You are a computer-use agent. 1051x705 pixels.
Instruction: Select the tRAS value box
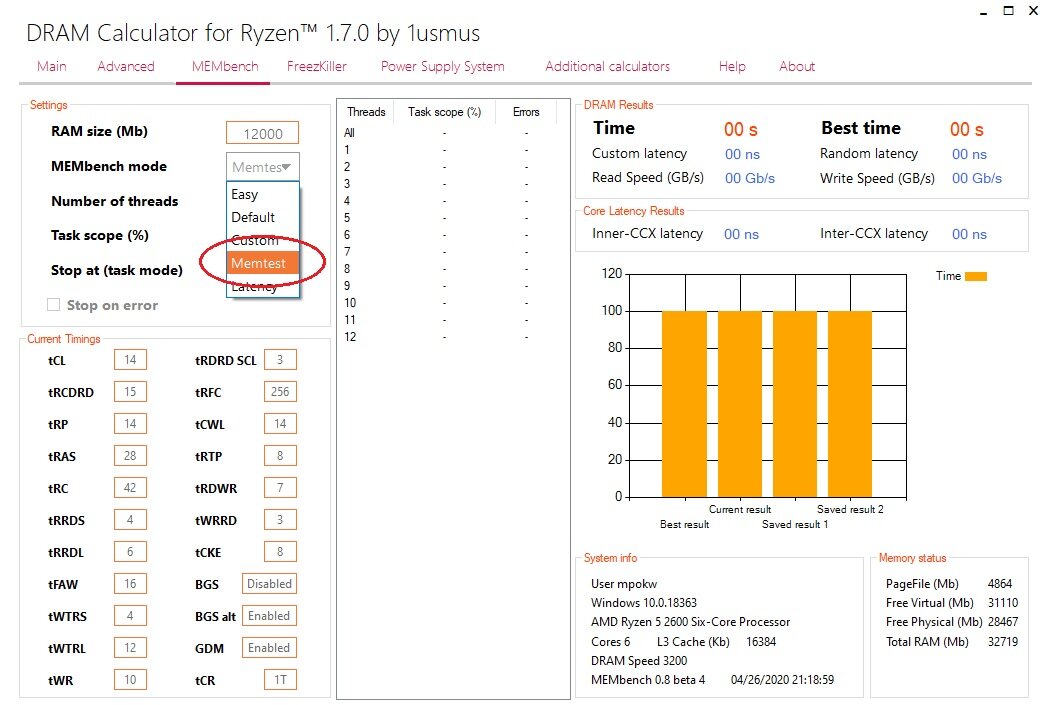130,456
